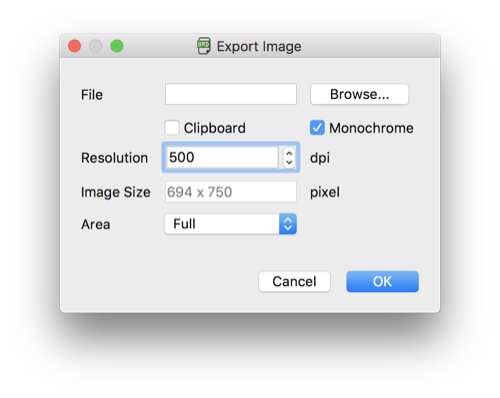The width and height of the screenshot is (500, 398).
Task: Click inside the File path text field
Action: pos(231,94)
